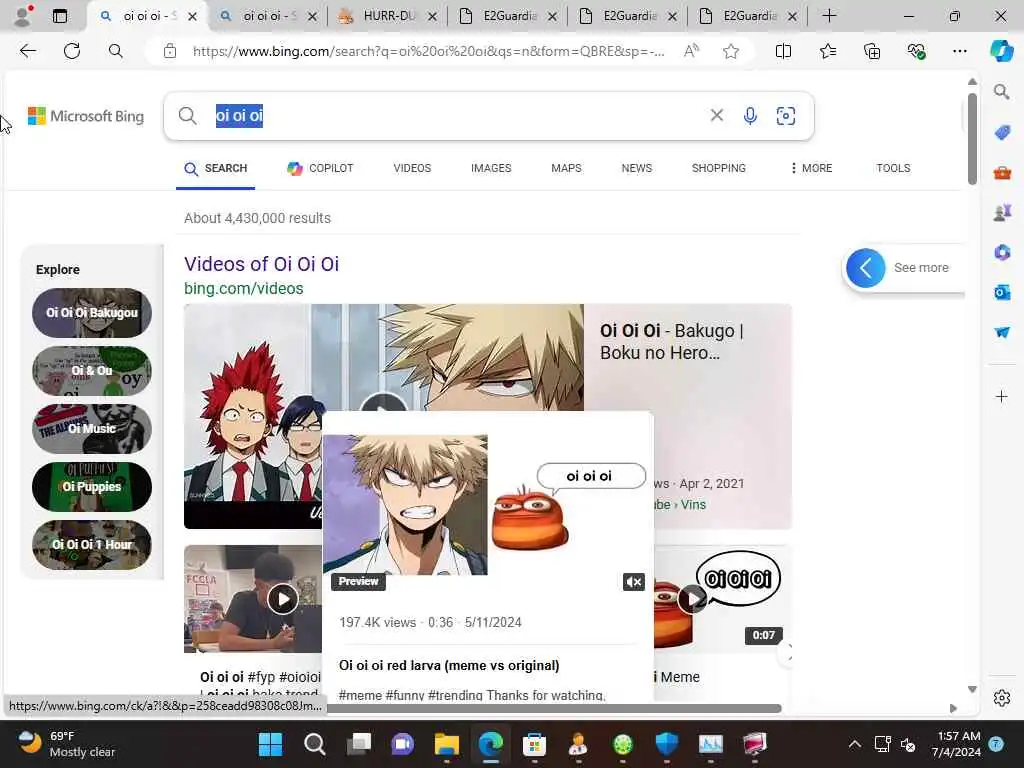Open the Favorites list icon

click(827, 51)
